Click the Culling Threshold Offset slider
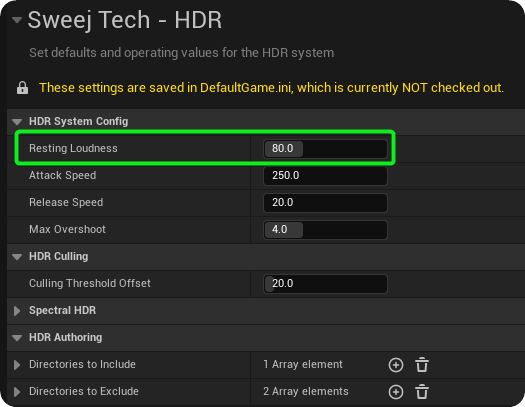Viewport: 525px width, 407px height. (325, 284)
